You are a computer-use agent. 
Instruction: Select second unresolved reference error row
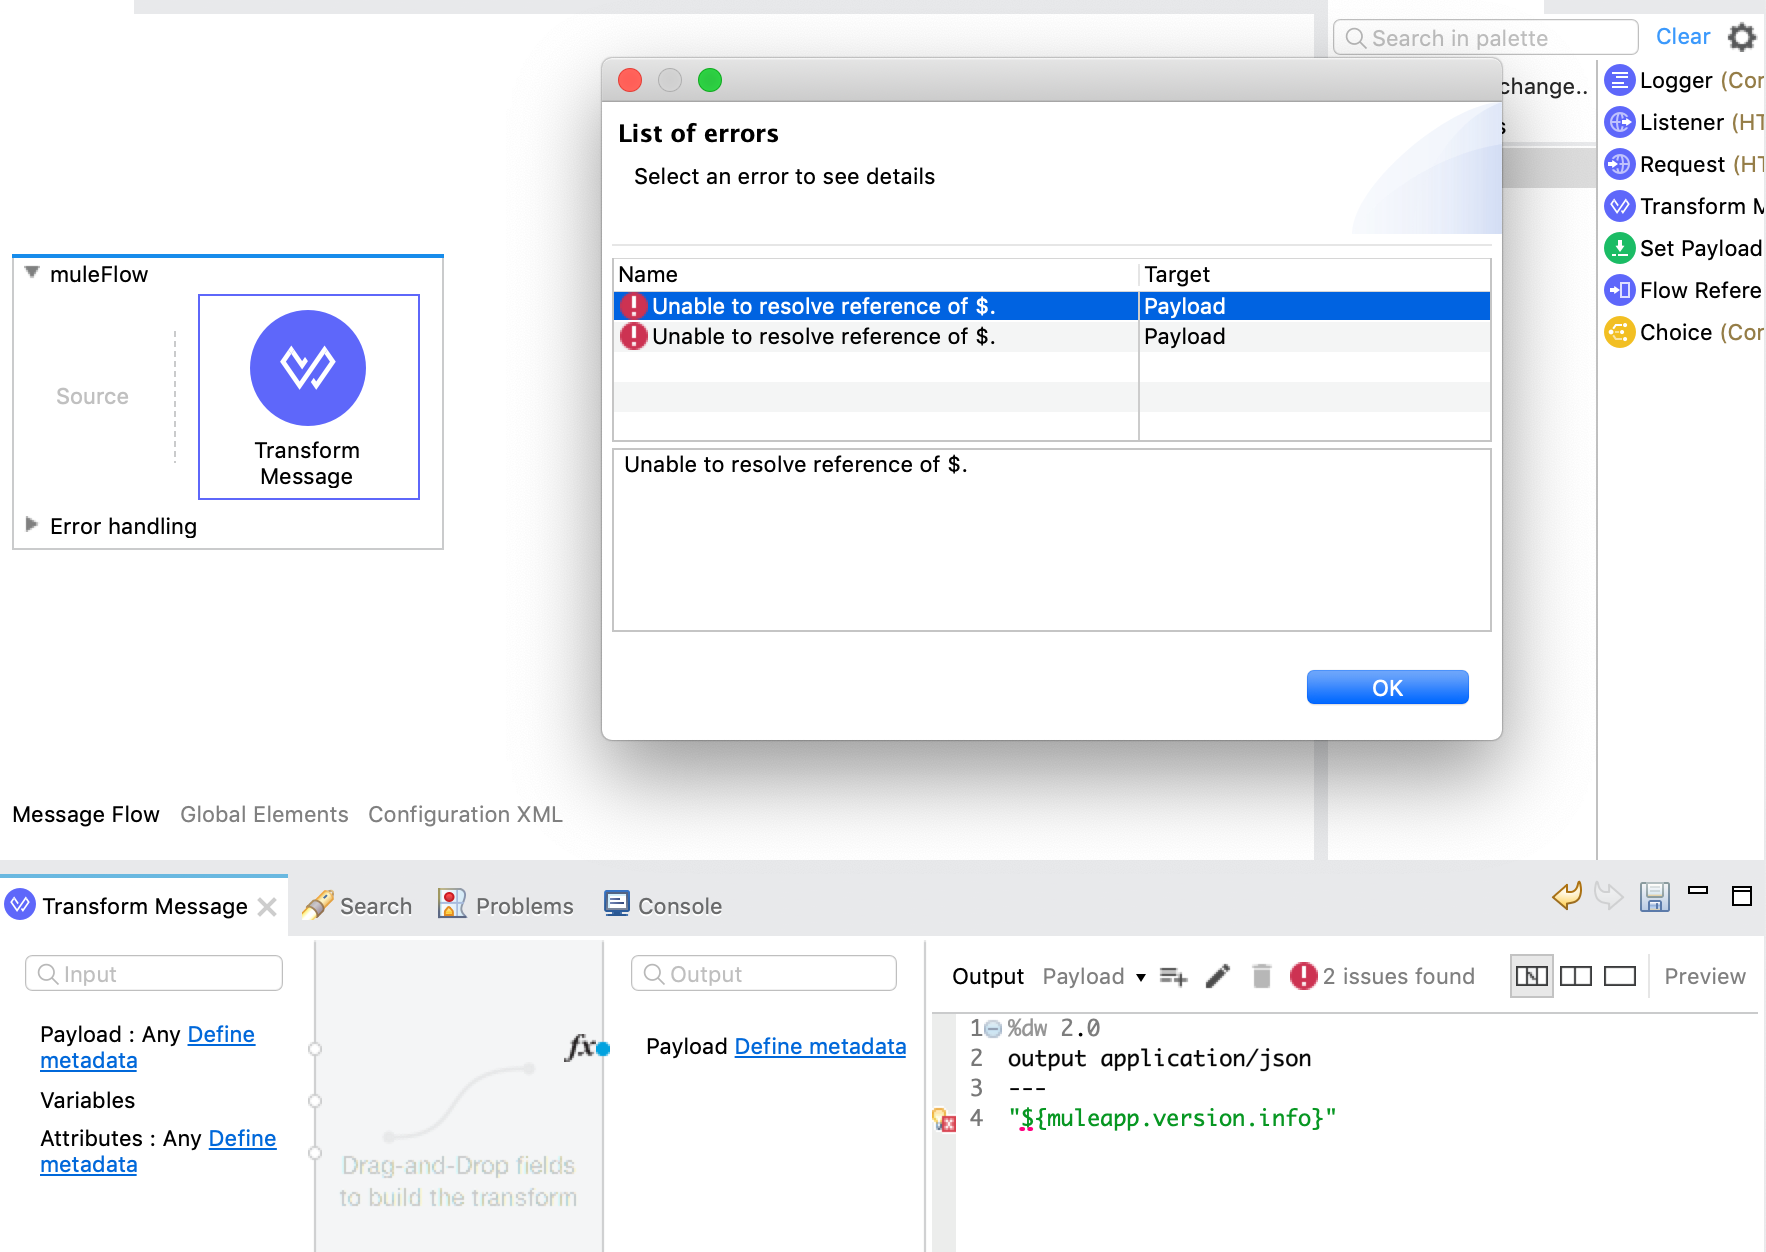[822, 336]
